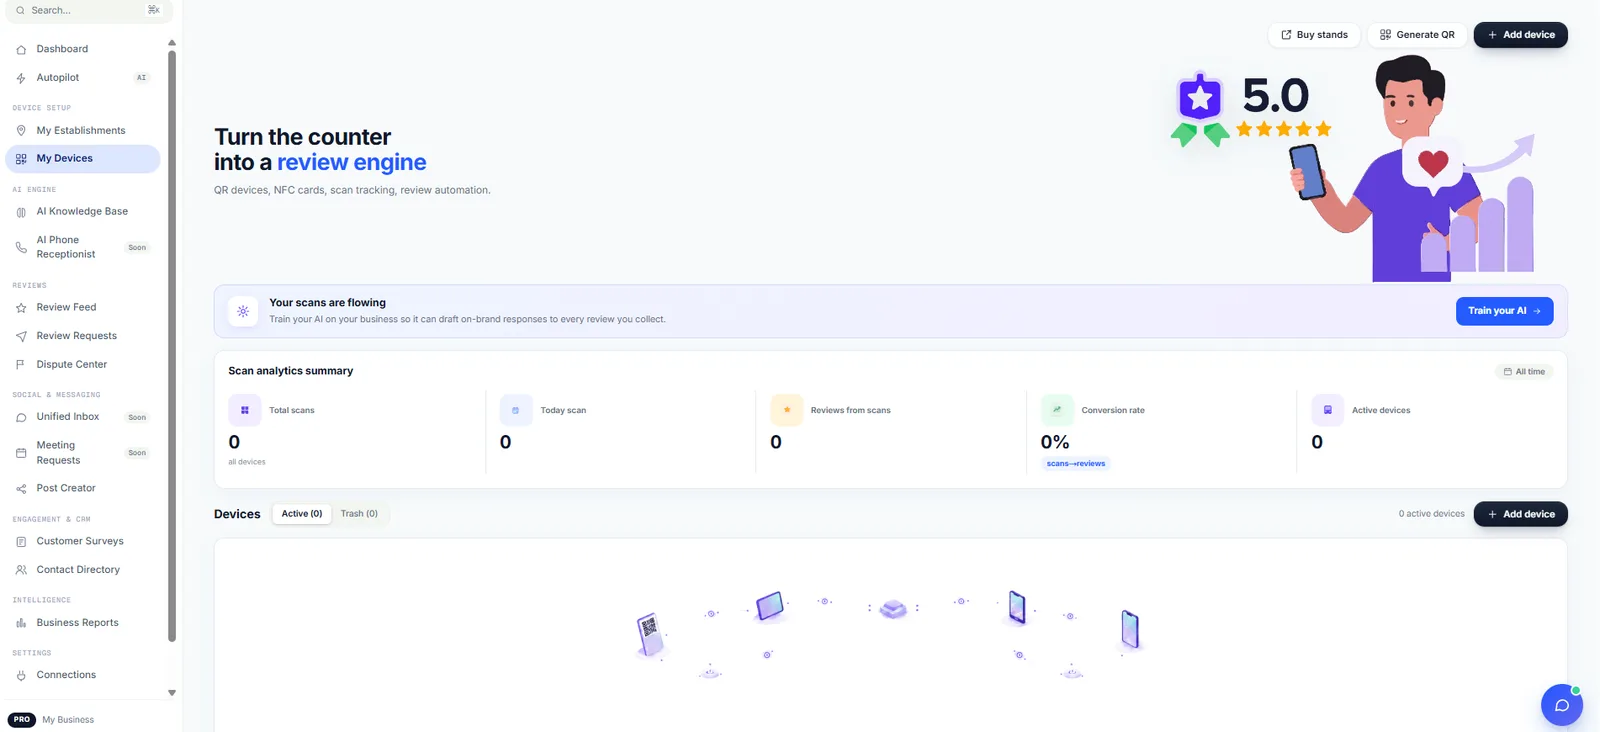The width and height of the screenshot is (1600, 732).
Task: Click the Meeting Requests calendar icon
Action: click(x=21, y=453)
